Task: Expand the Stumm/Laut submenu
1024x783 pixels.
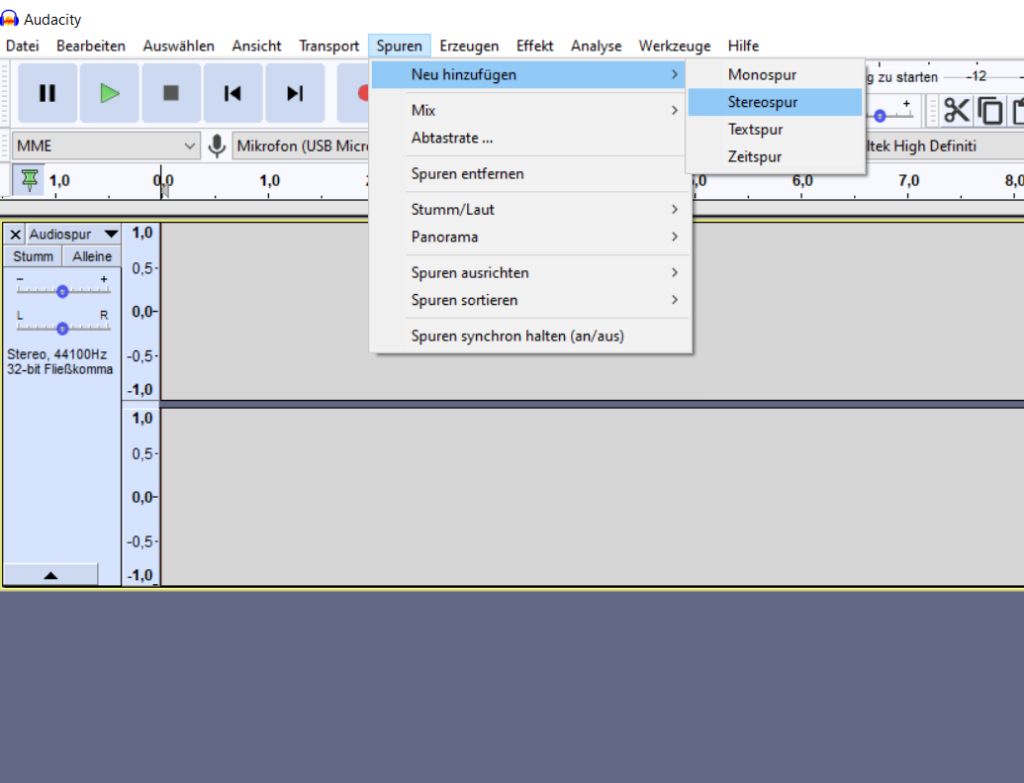Action: [x=530, y=210]
